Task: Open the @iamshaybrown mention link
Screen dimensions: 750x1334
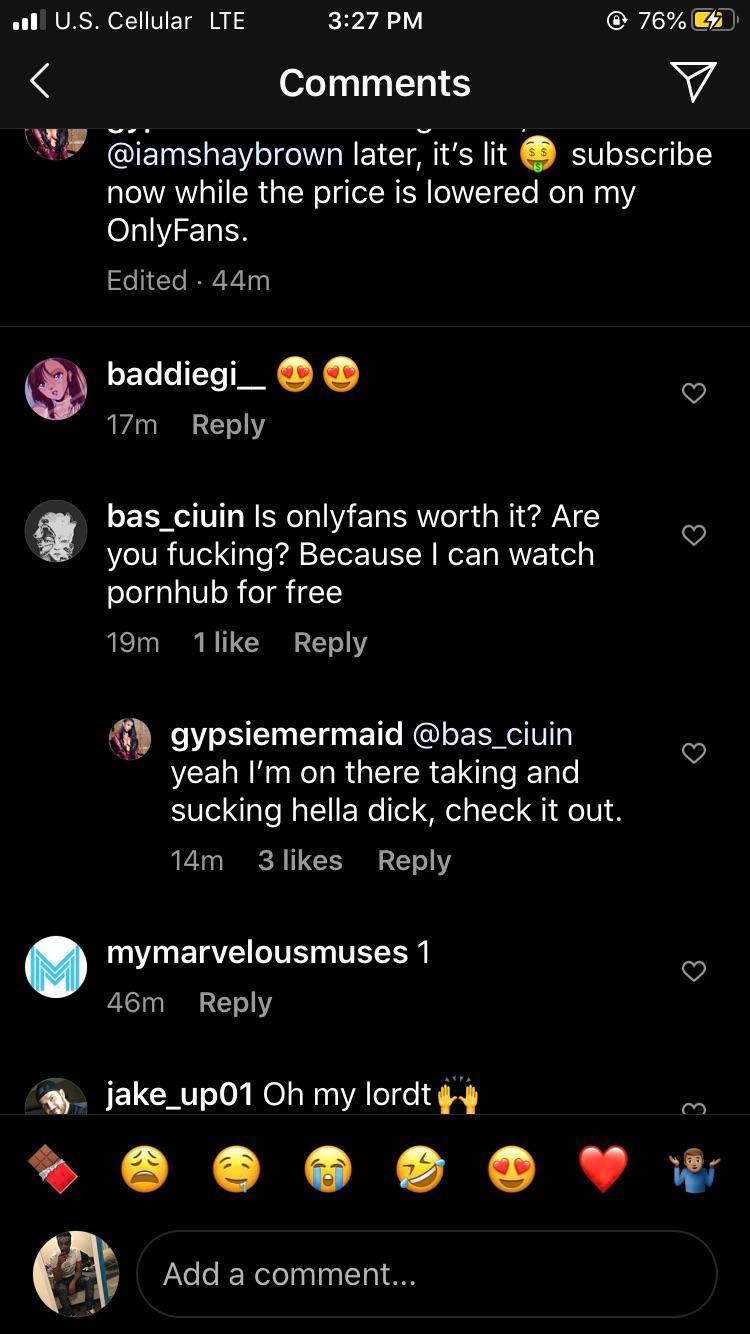Action: (225, 155)
